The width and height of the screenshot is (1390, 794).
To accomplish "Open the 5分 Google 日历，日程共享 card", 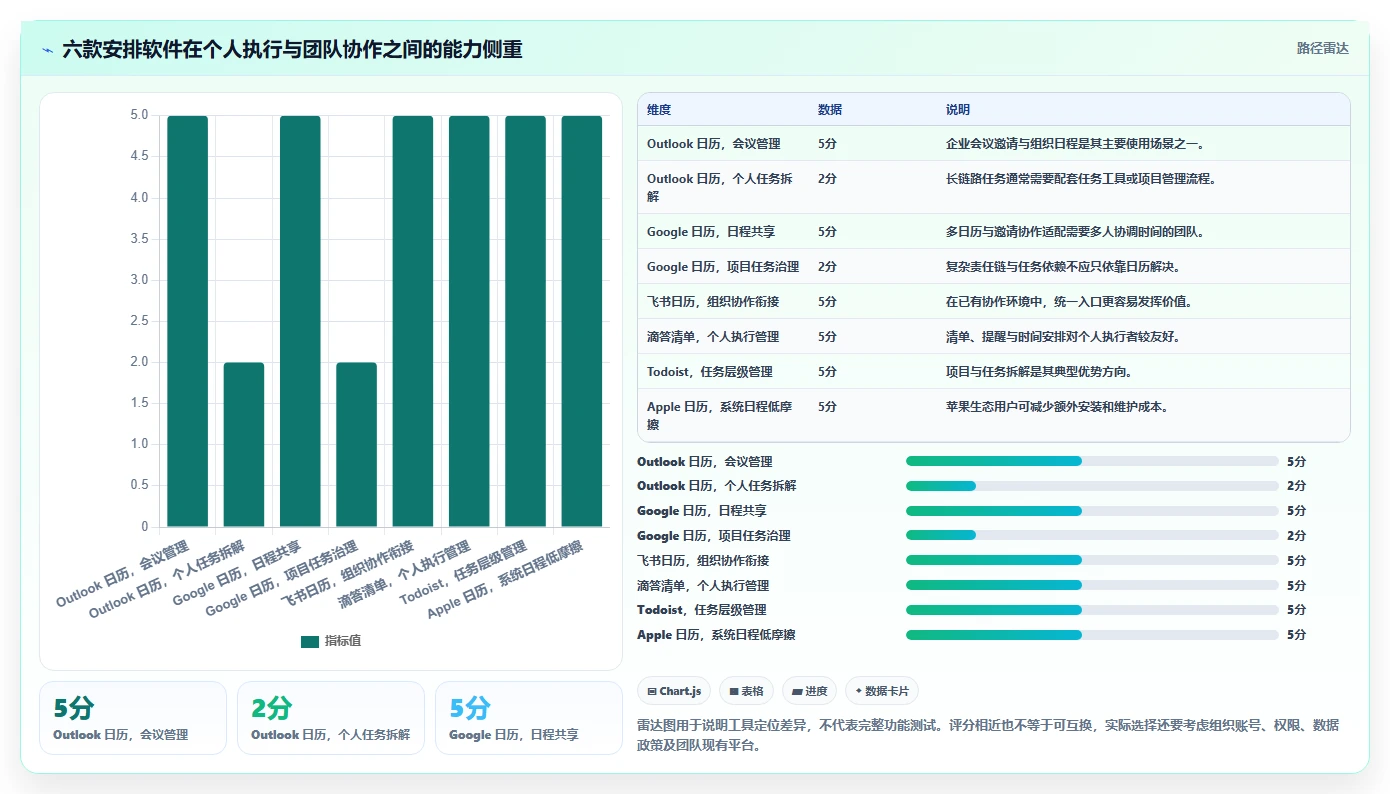I will pyautogui.click(x=529, y=718).
